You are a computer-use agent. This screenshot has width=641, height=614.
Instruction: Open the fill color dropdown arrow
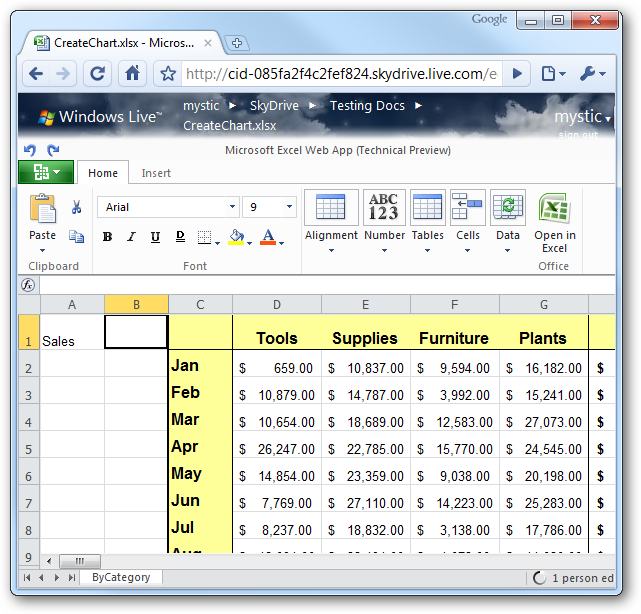tap(249, 243)
